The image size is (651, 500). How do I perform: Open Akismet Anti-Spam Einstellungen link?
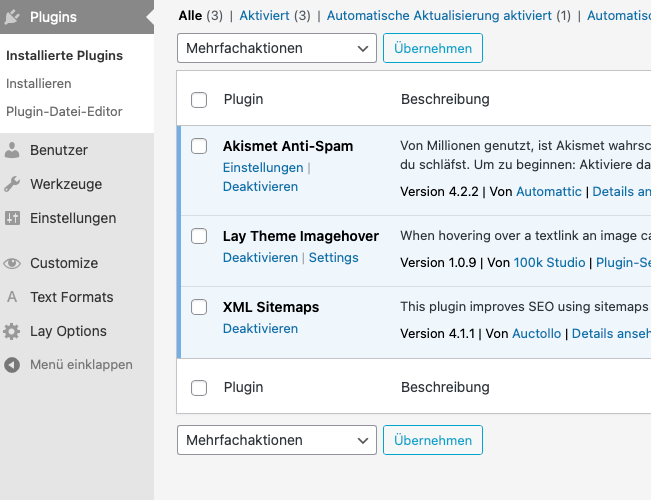(262, 168)
